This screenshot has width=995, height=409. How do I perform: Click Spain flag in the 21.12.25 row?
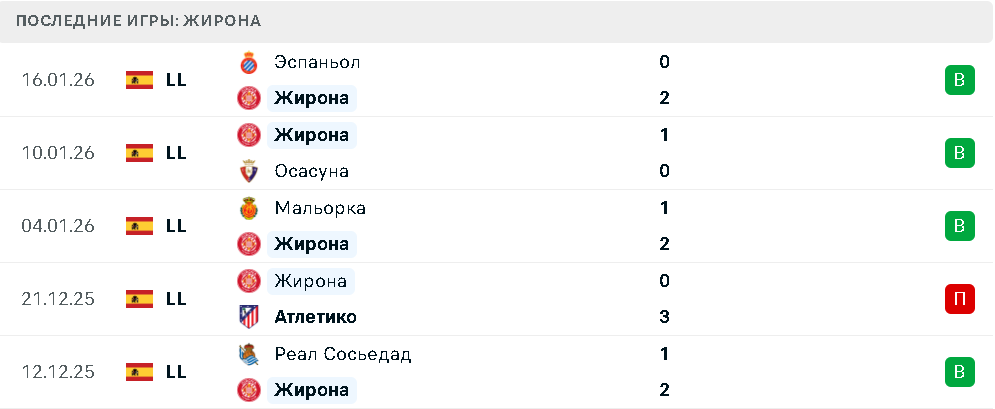point(139,298)
